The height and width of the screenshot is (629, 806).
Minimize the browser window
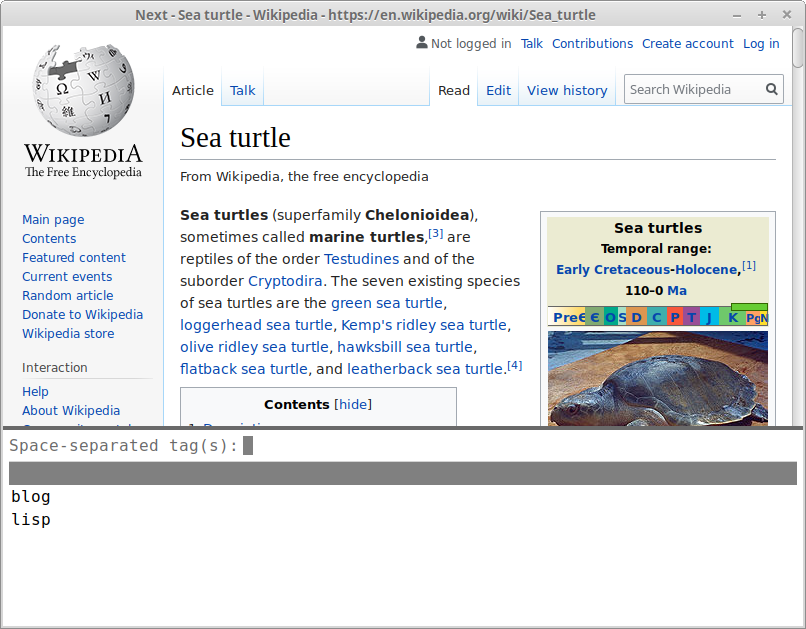[737, 15]
